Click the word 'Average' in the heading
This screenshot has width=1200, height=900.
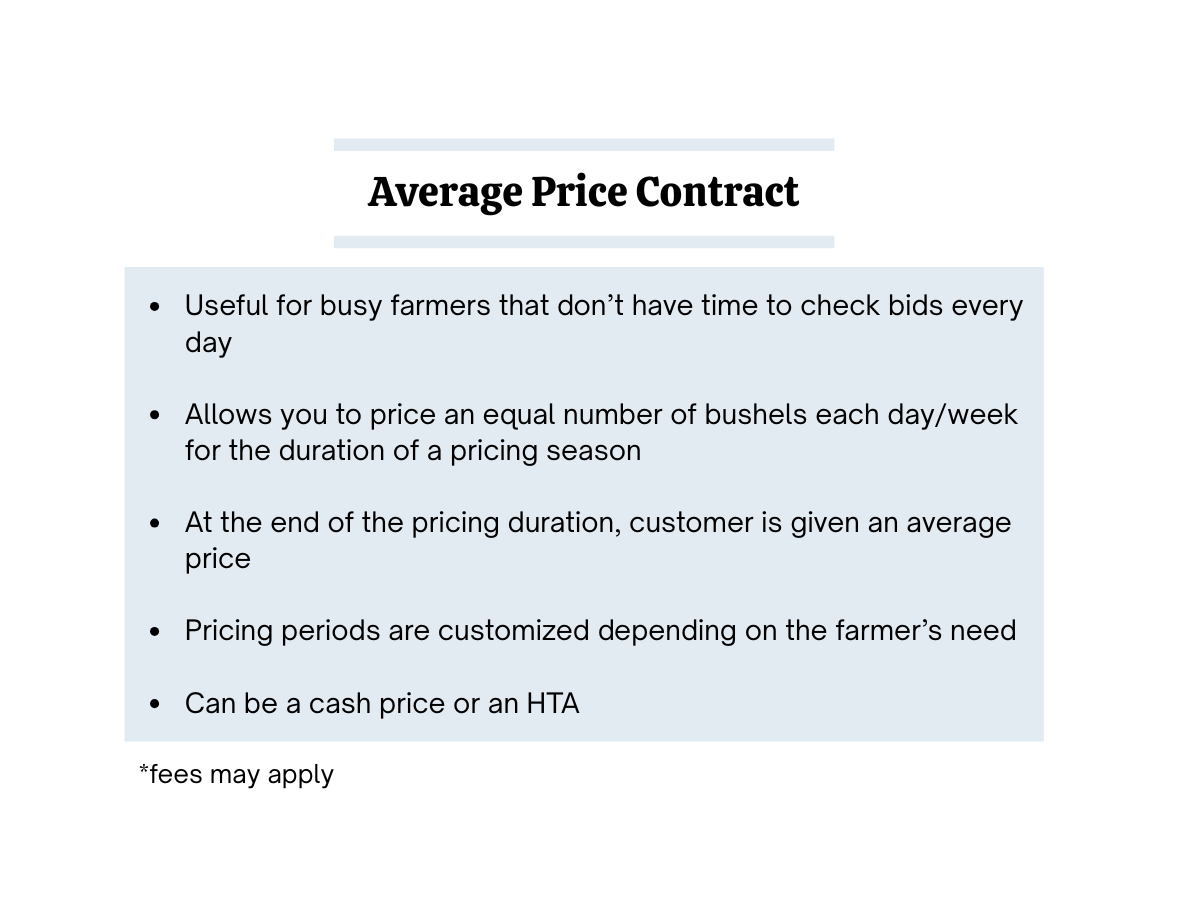(x=445, y=194)
